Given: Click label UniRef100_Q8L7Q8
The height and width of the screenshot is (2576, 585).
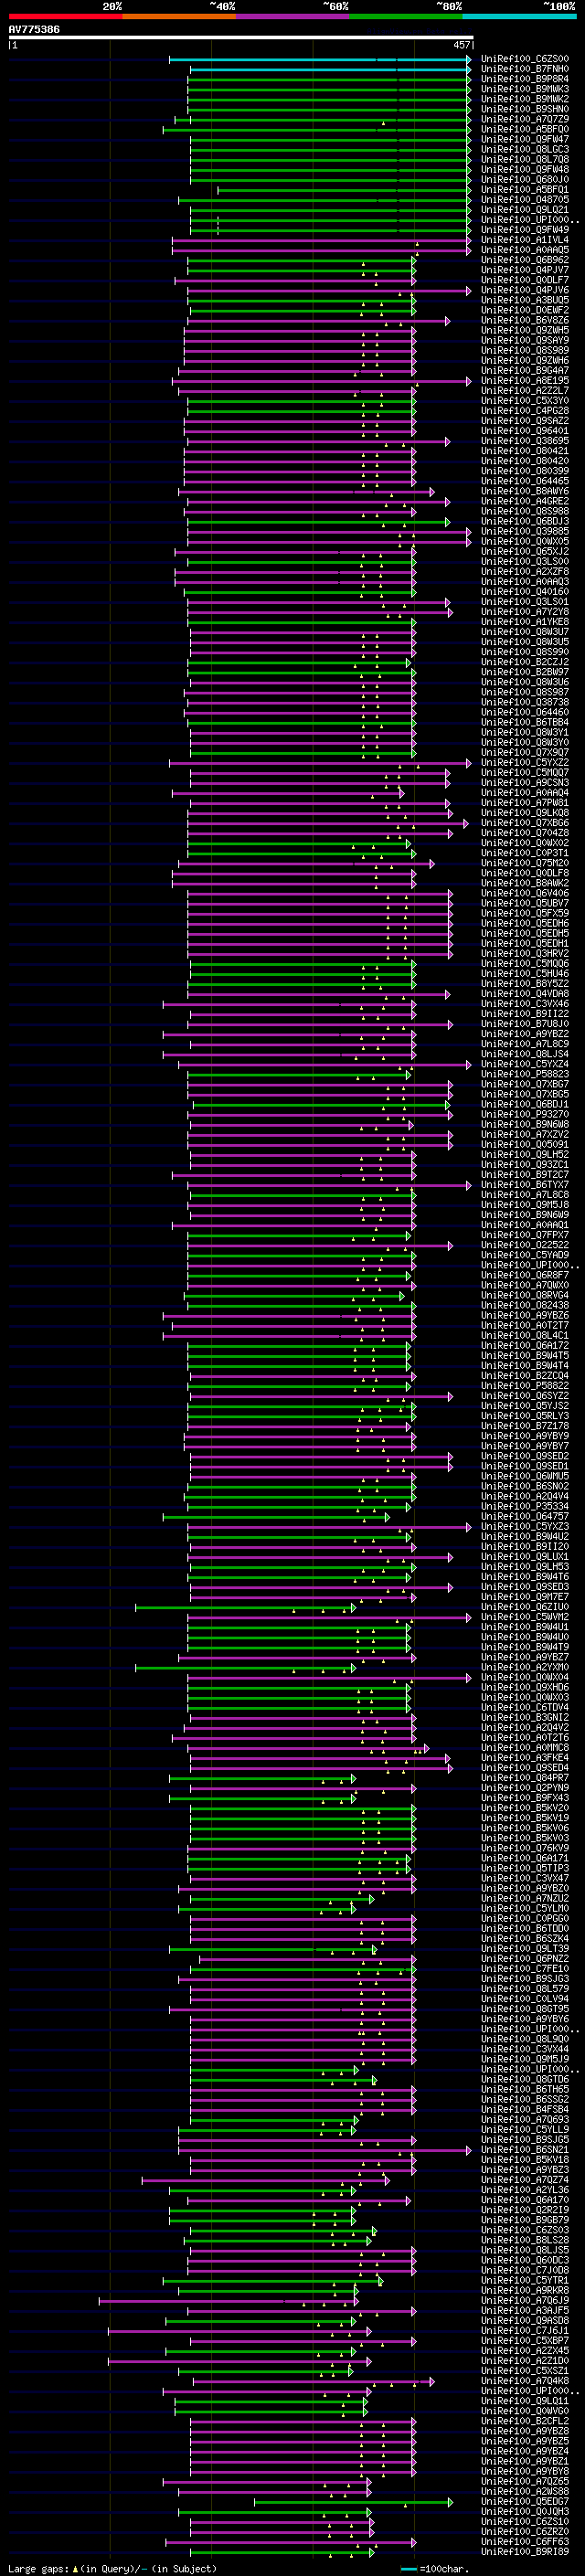Looking at the screenshot, I should pos(524,160).
